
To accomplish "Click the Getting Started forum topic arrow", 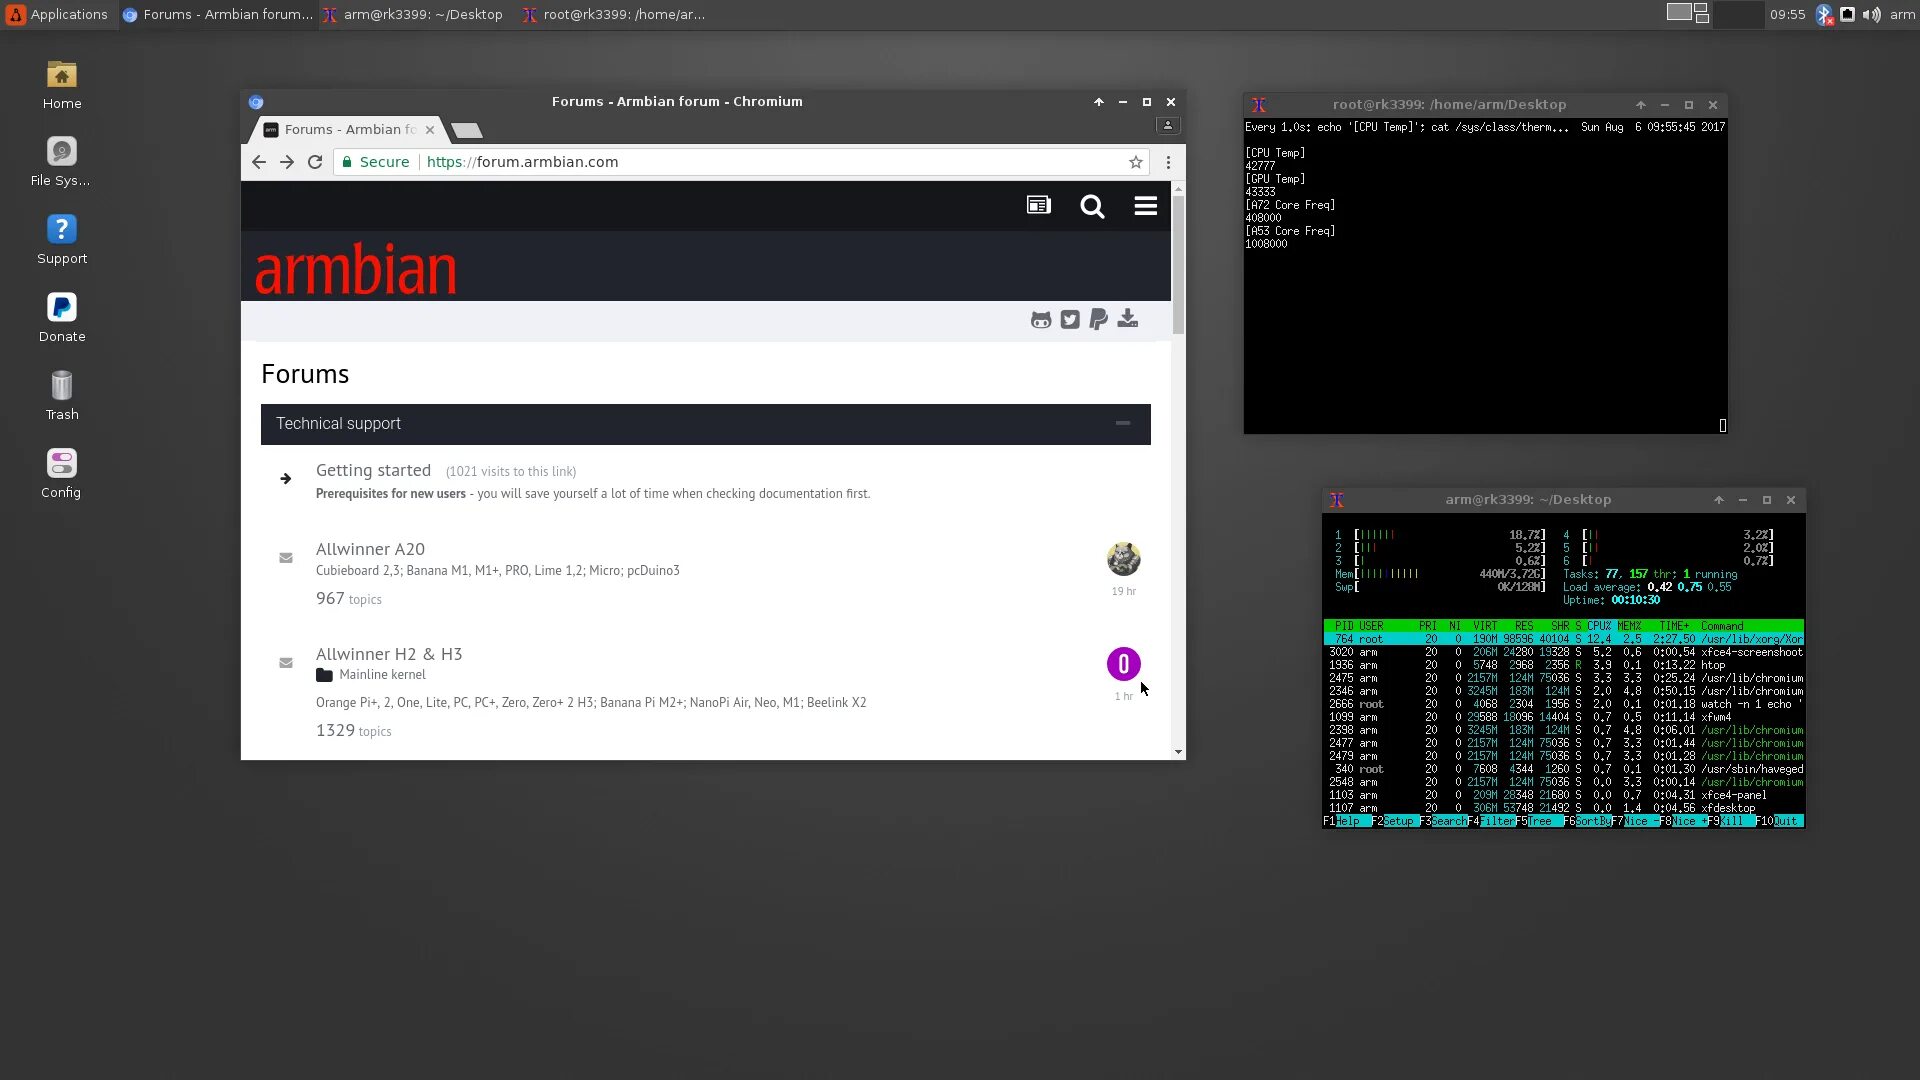I will tap(285, 477).
